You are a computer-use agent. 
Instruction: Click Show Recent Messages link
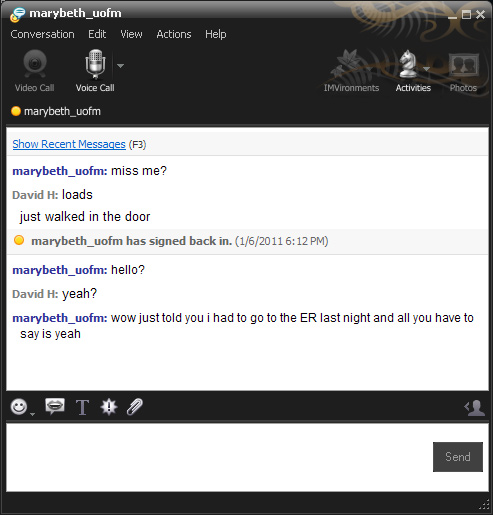[x=69, y=144]
